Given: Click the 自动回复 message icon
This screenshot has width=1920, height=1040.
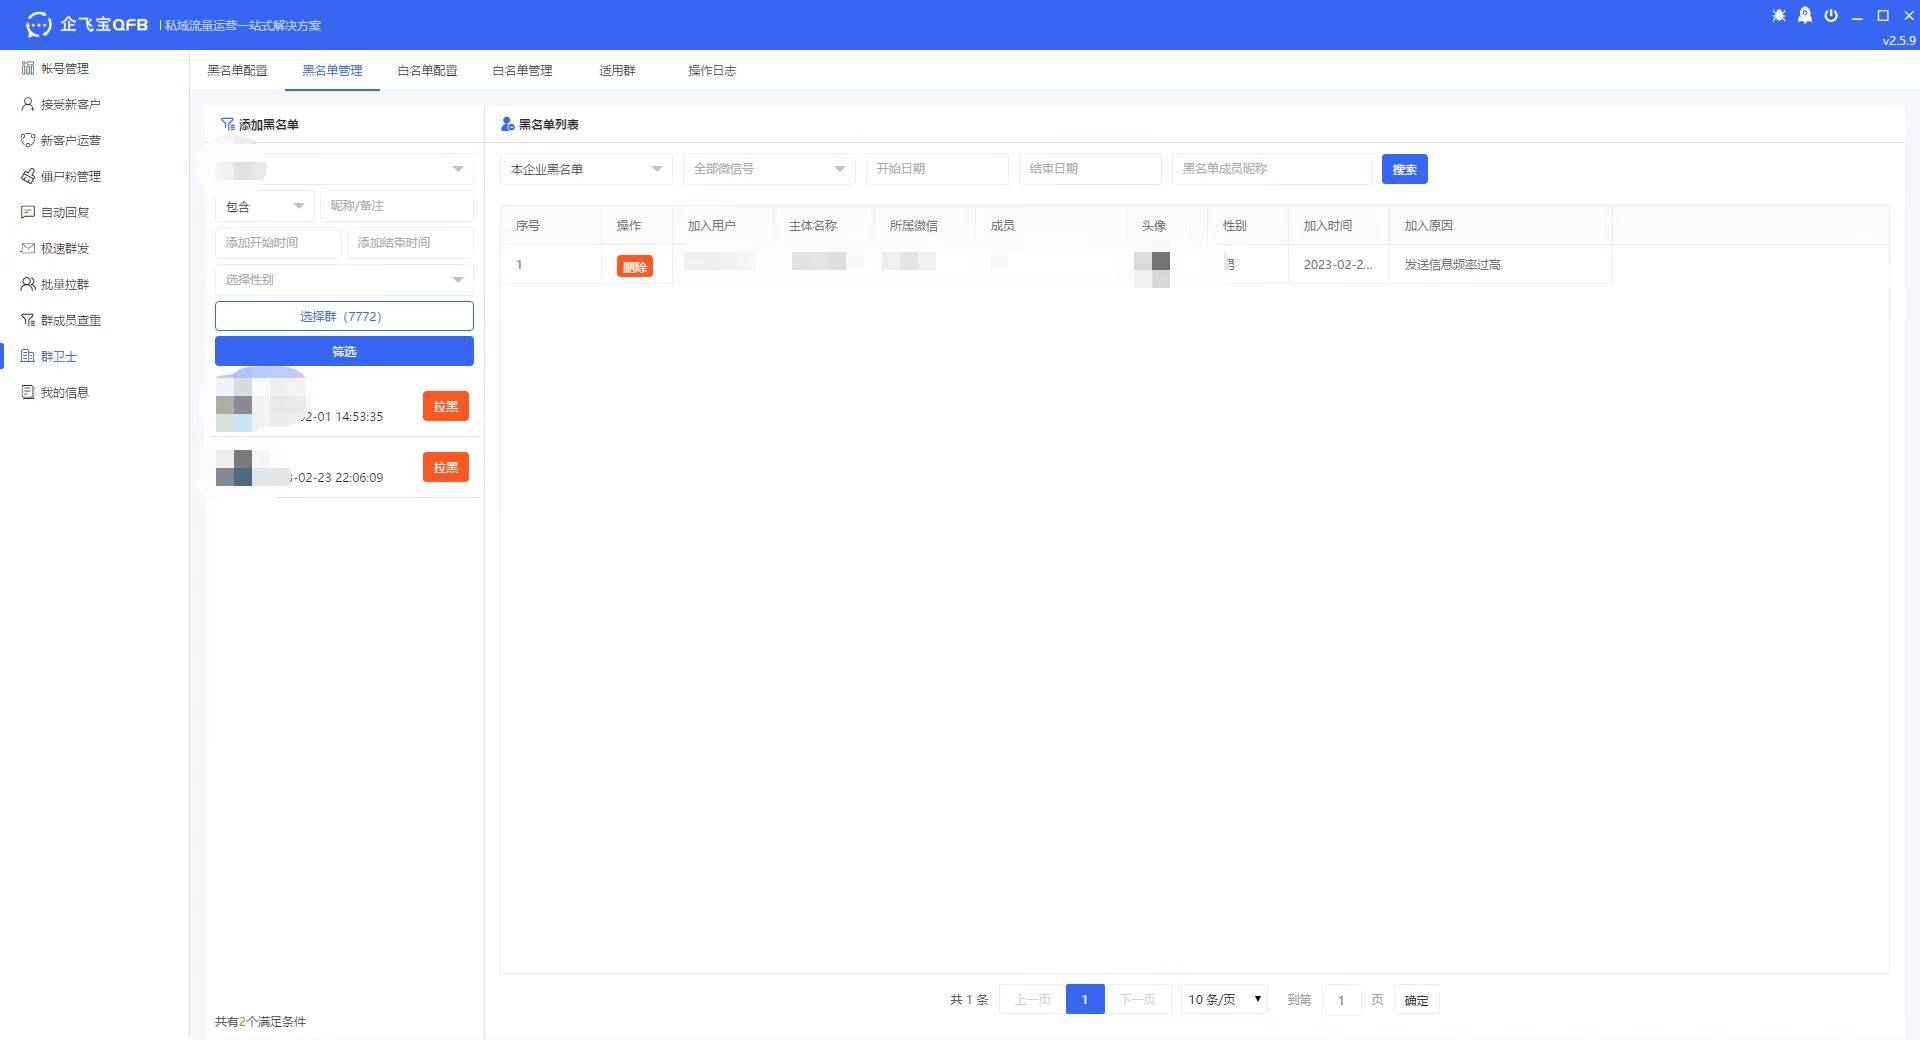Looking at the screenshot, I should pos(27,212).
